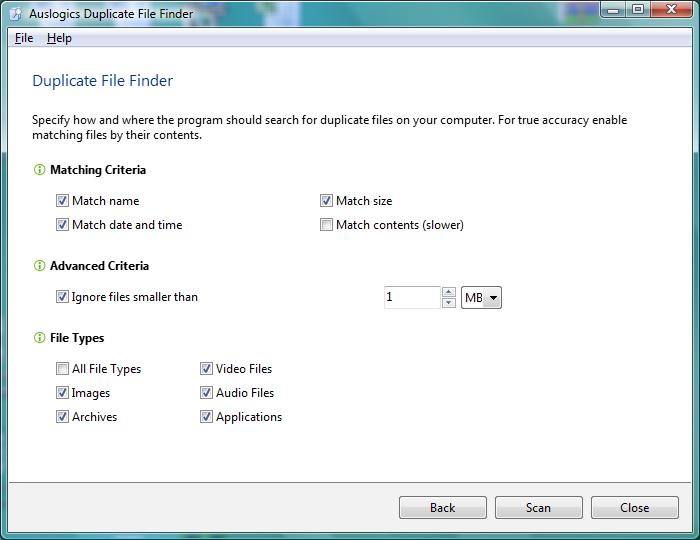Toggle Ignore files smaller than checkbox

(x=63, y=297)
